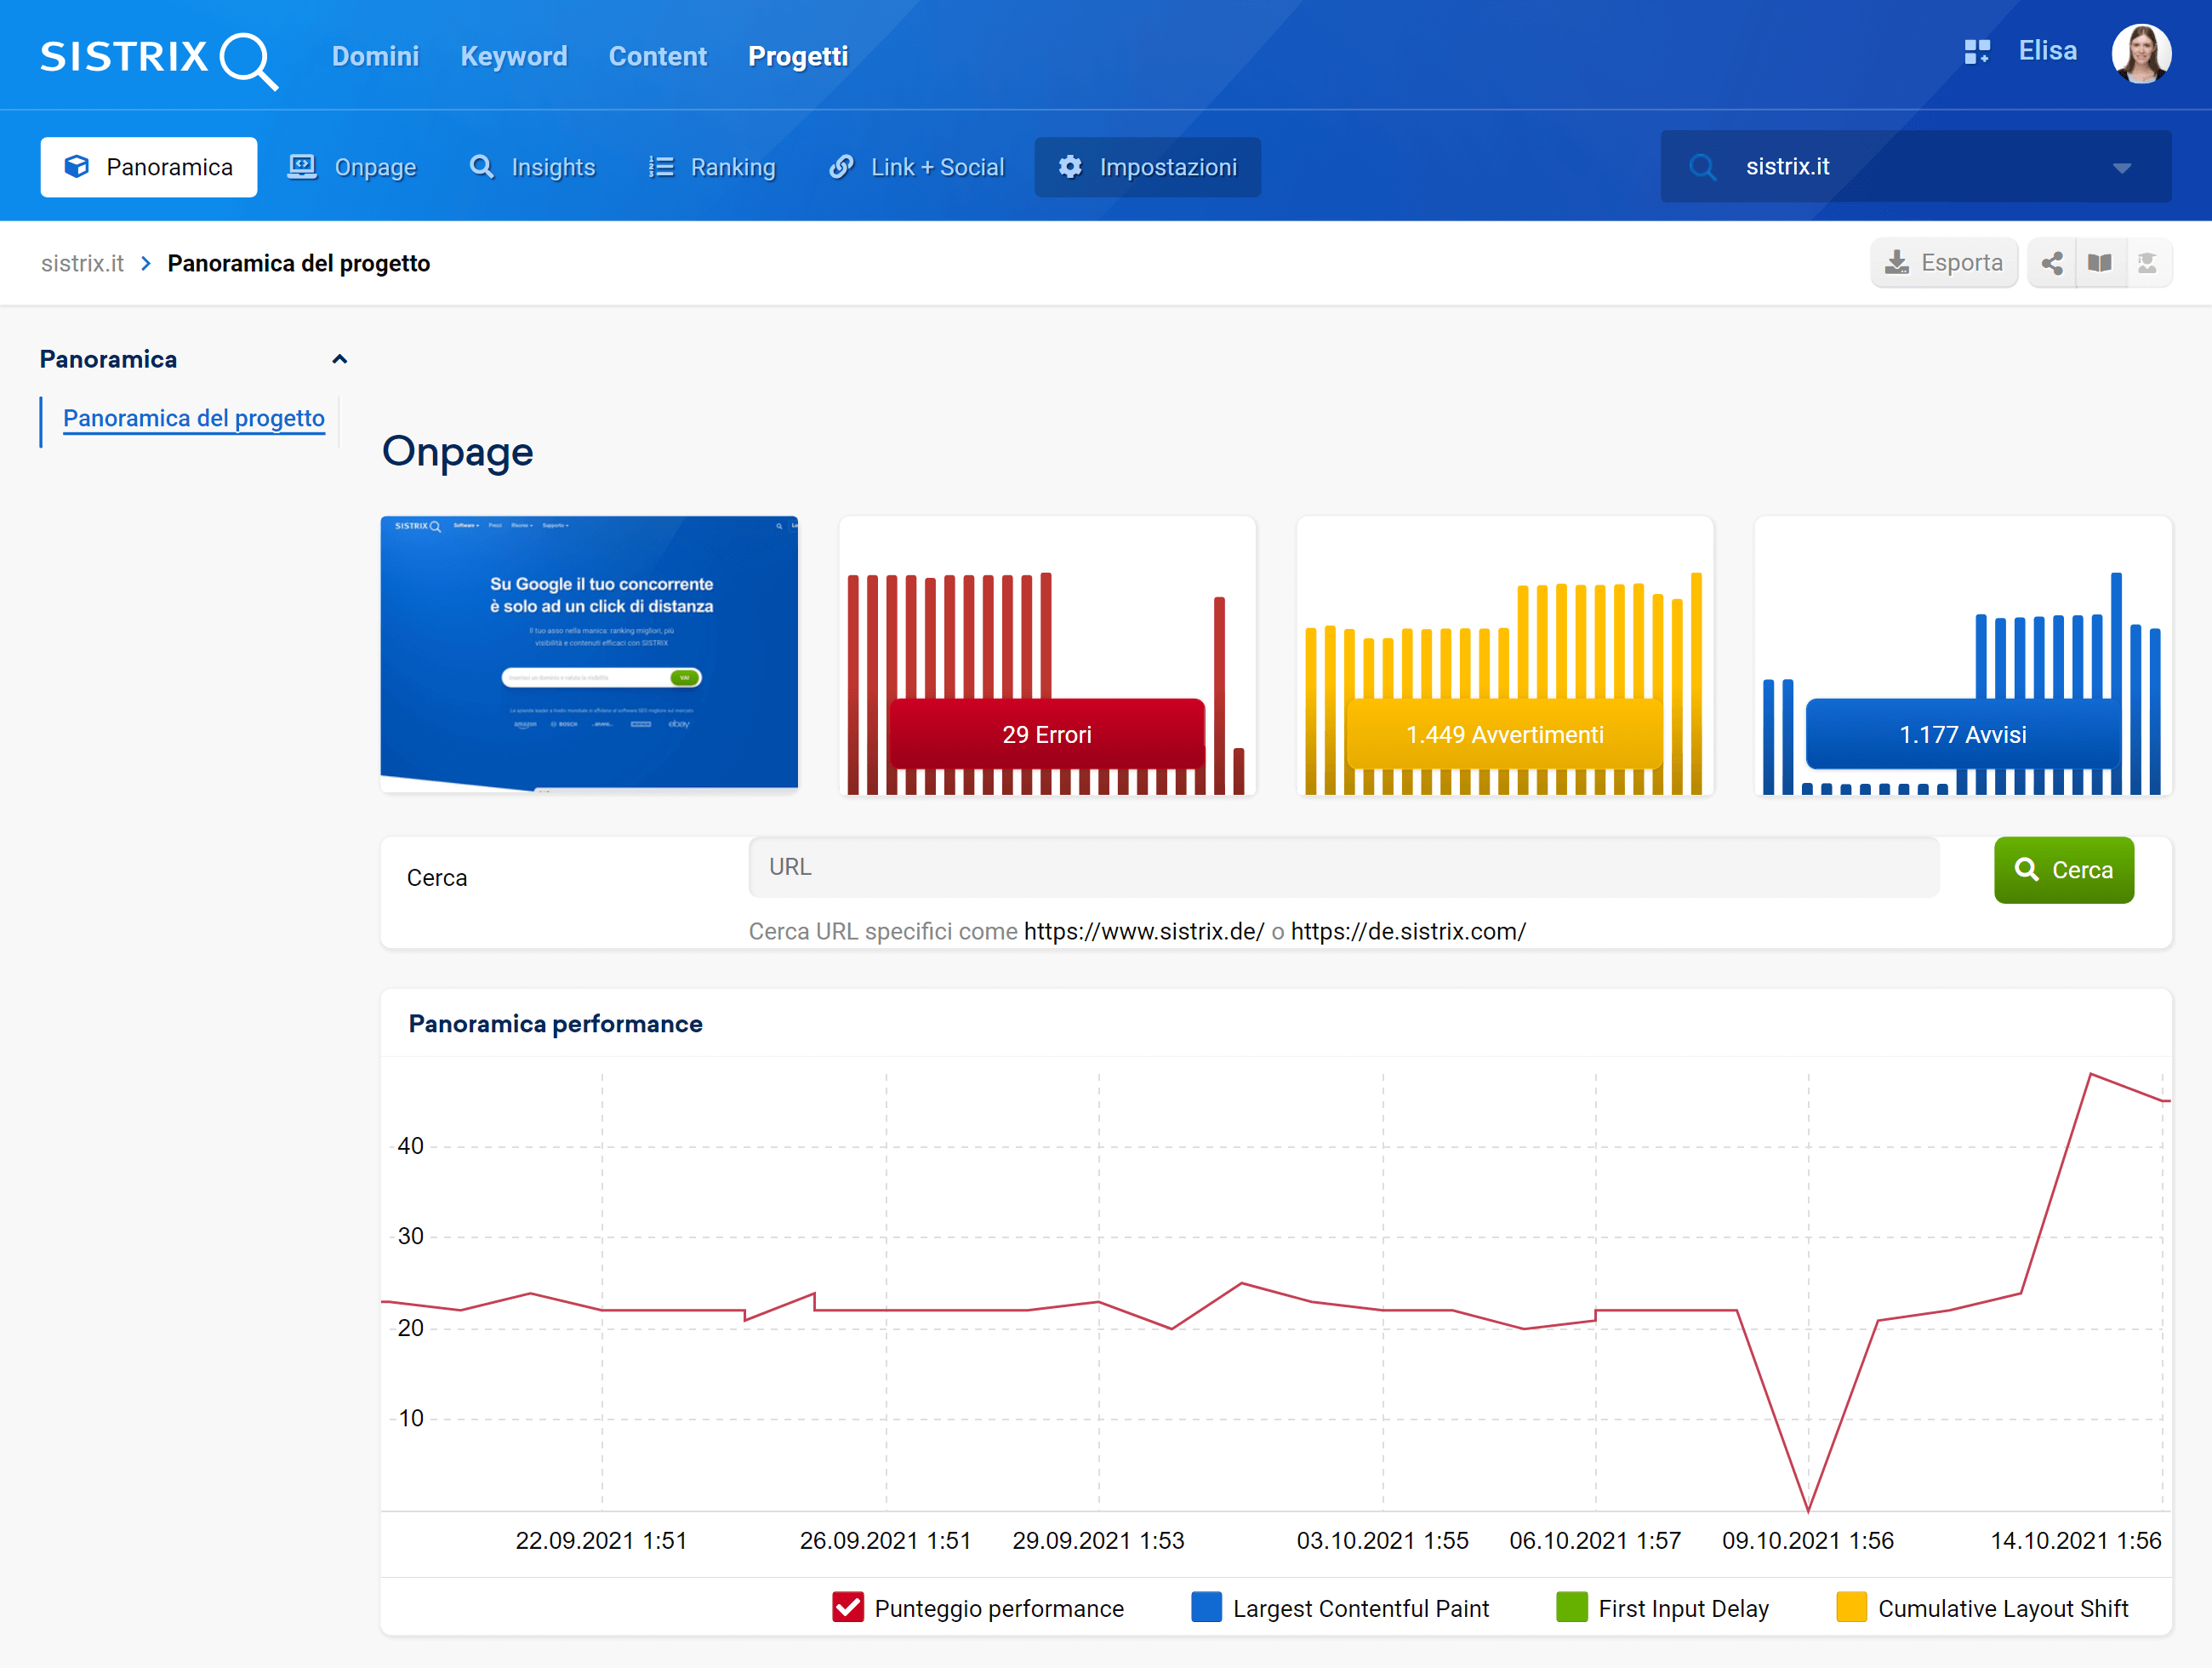
Task: Open the 1.449 Avvertimenti card
Action: pos(1505,655)
